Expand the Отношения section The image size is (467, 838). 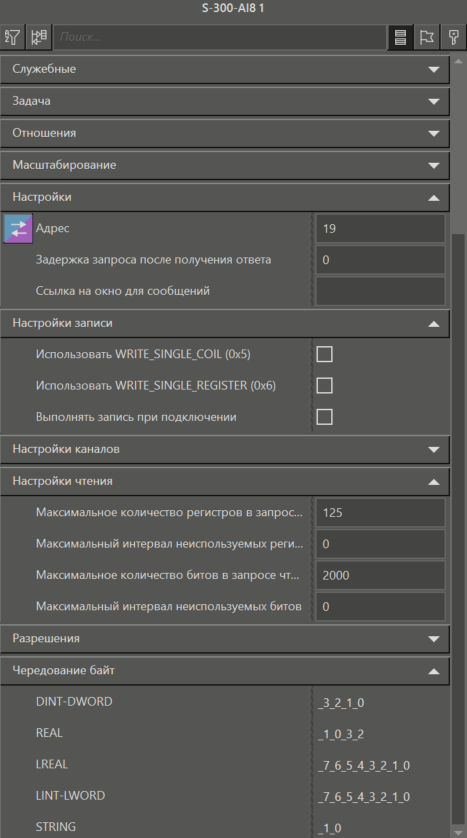(224, 133)
